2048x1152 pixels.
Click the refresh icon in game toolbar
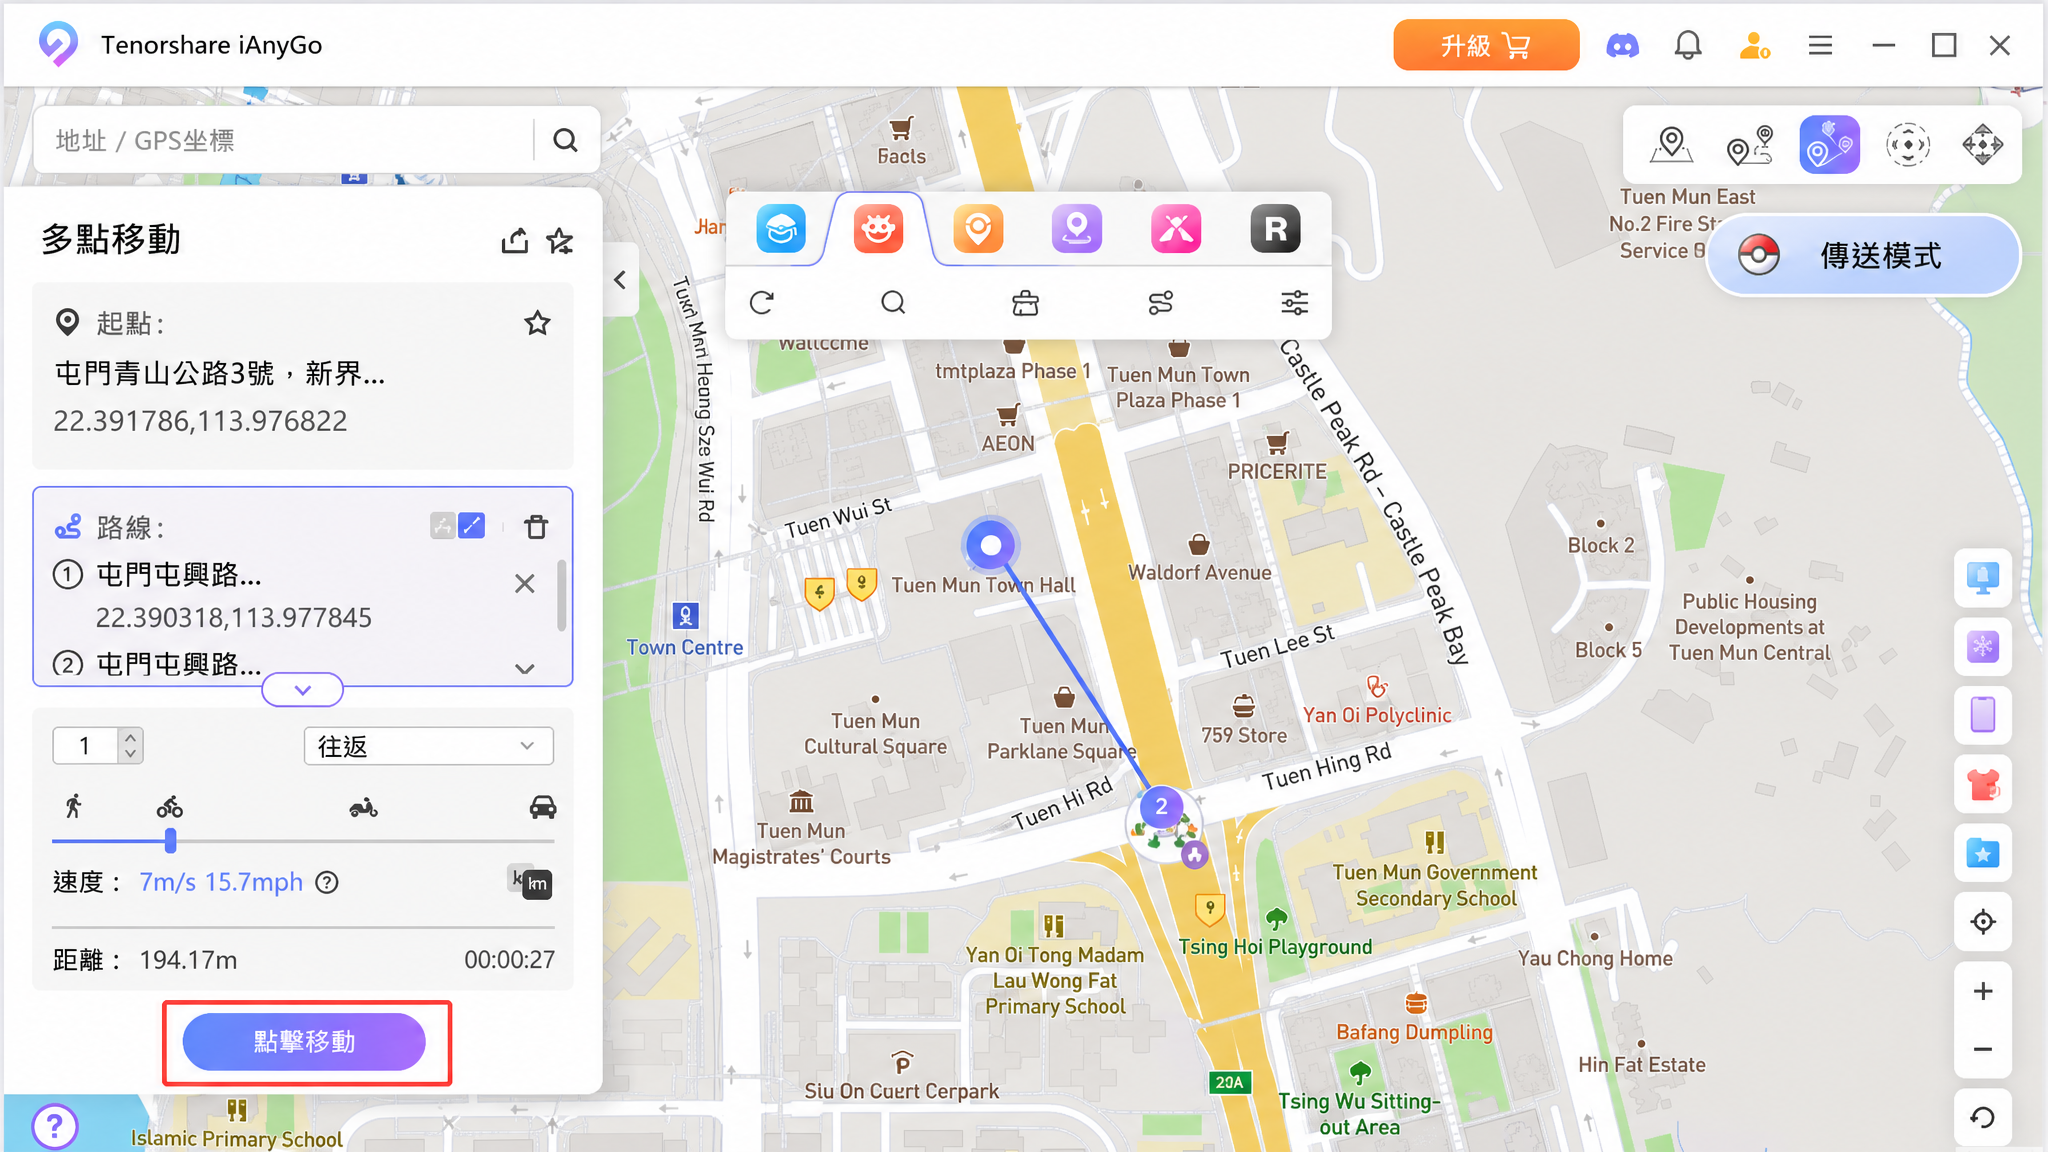click(x=762, y=302)
